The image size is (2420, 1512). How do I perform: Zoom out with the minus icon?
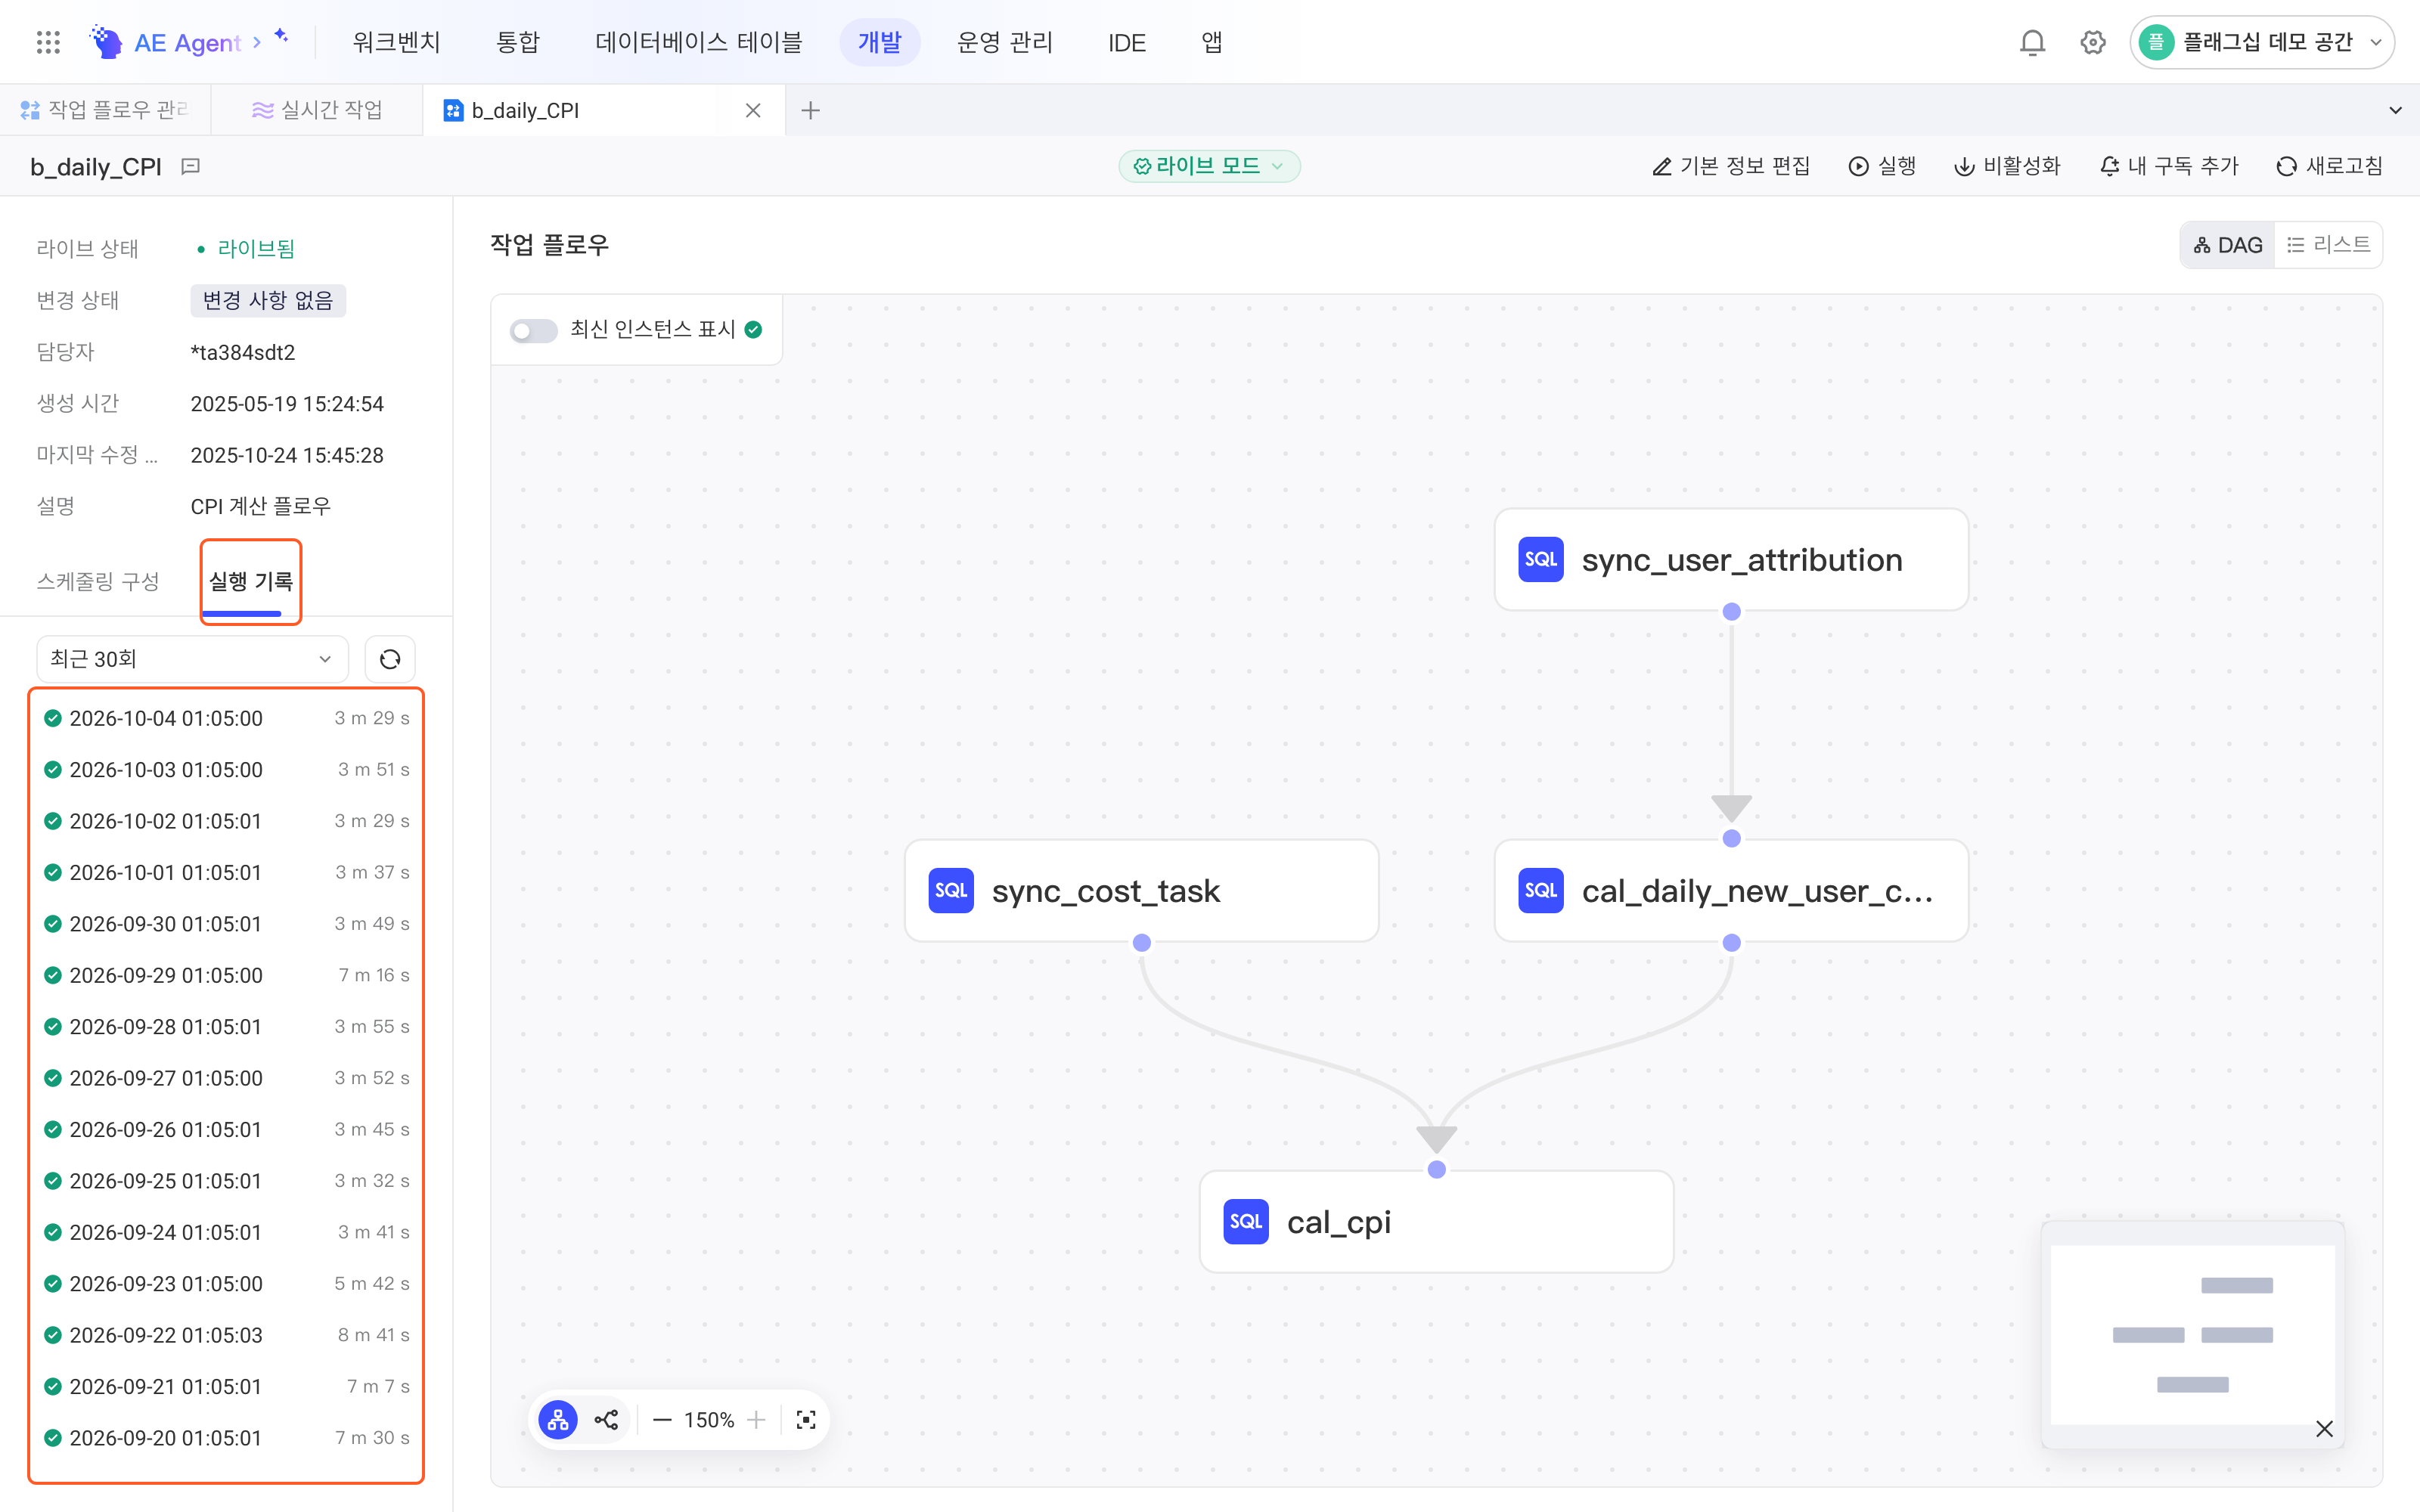[662, 1420]
